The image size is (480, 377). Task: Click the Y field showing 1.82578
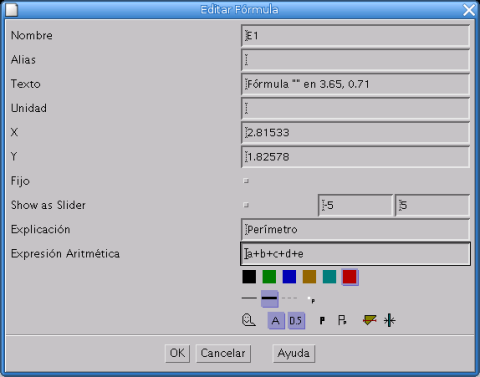click(355, 157)
